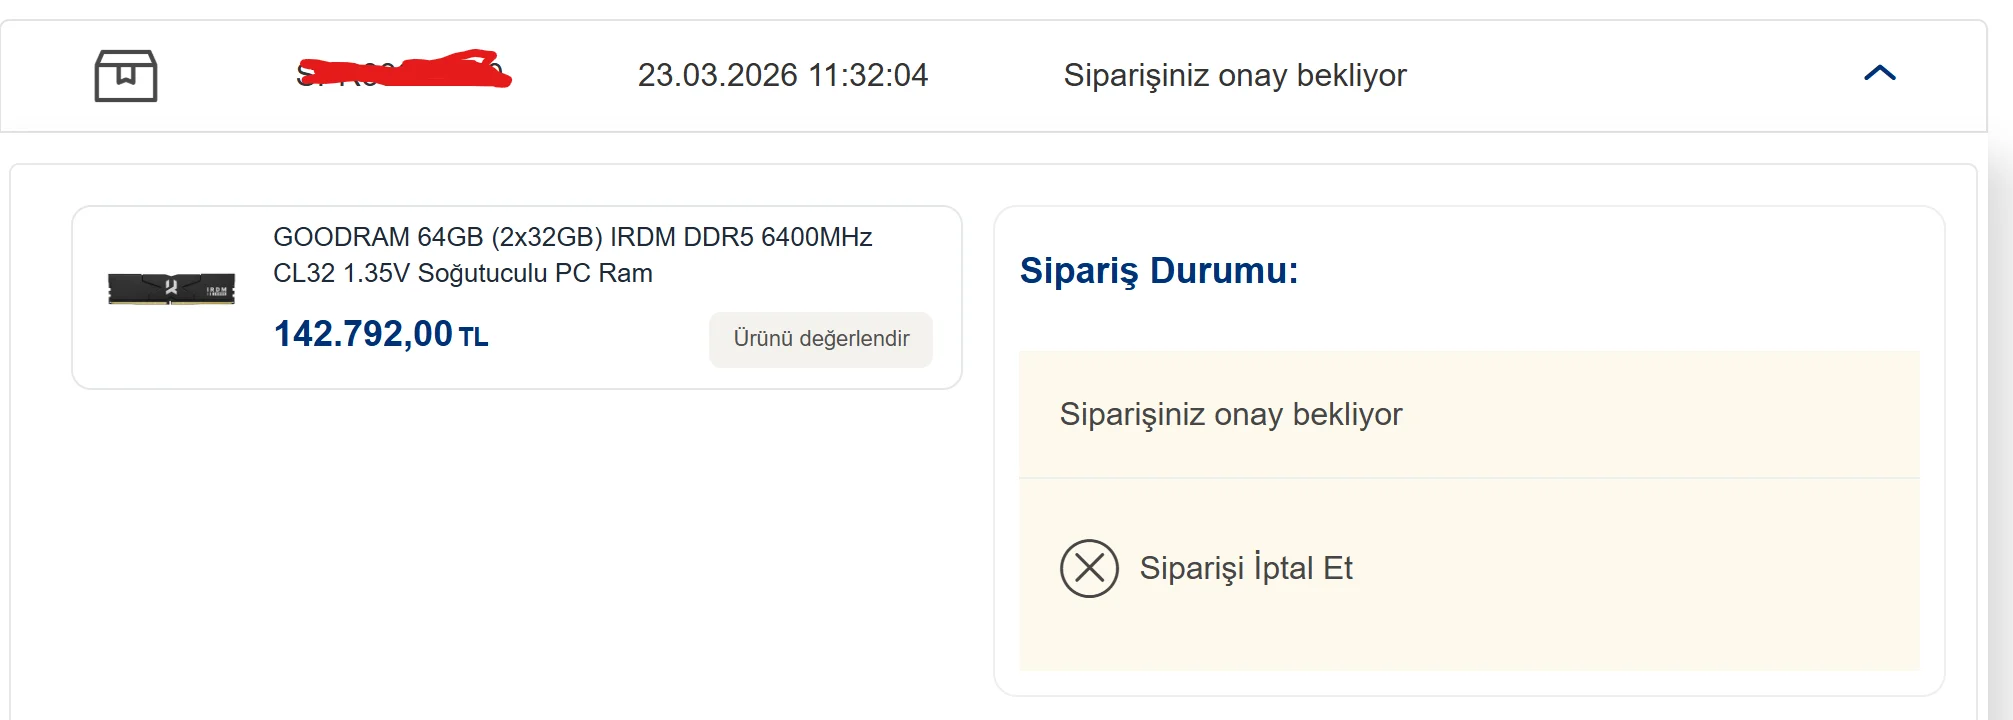Screen dimensions: 2013x720
Task: Select 'Siparişi İptal Et' to cancel the order
Action: (1246, 568)
